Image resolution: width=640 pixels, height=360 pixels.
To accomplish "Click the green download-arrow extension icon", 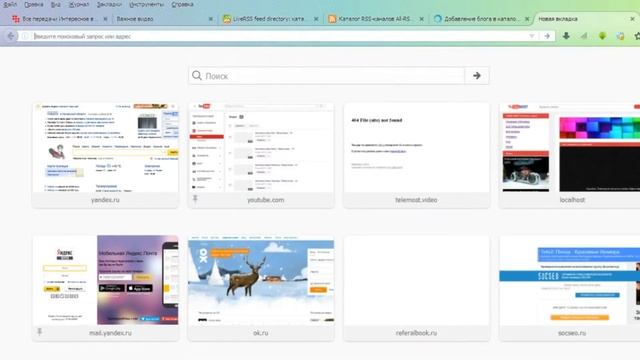I will click(602, 36).
